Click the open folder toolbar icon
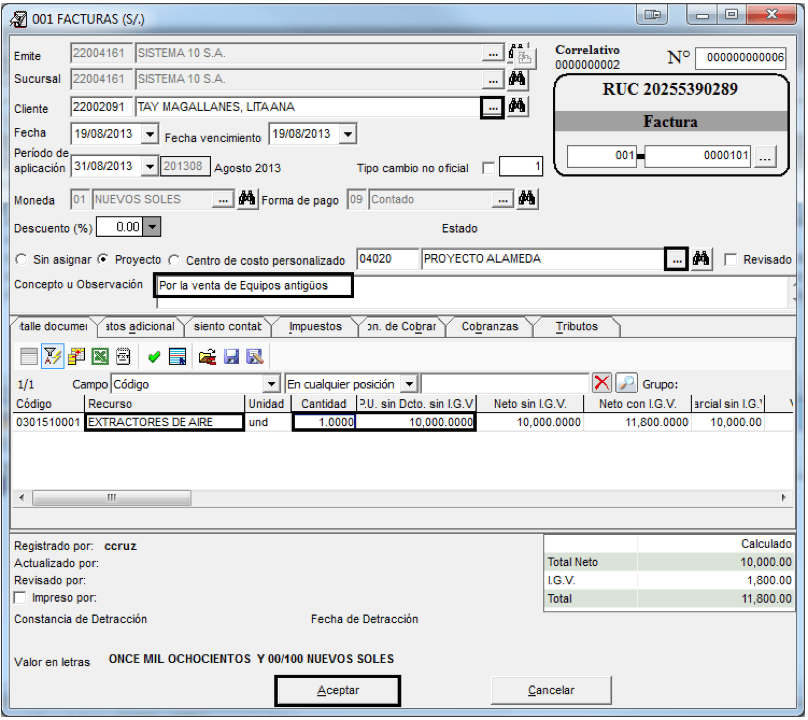The height and width of the screenshot is (720, 808). pos(208,357)
